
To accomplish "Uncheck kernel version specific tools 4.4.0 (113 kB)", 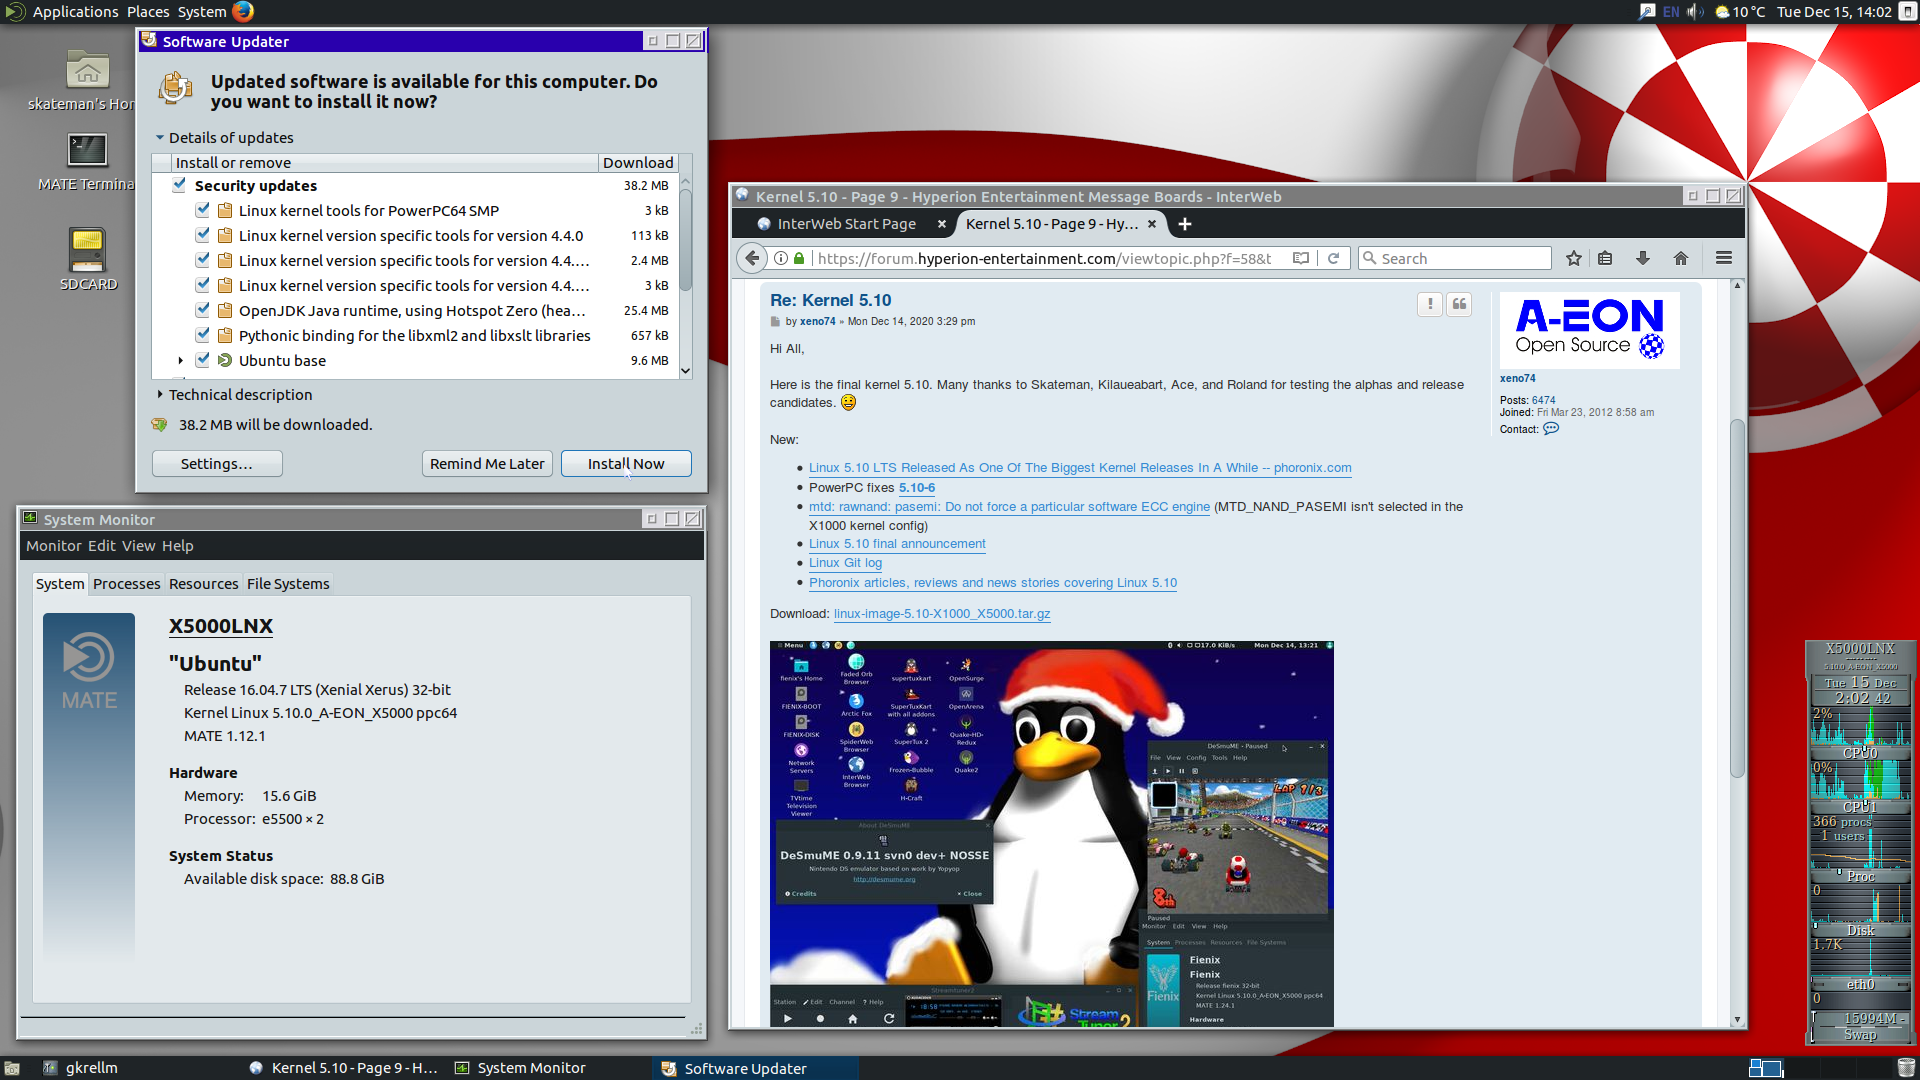I will [x=203, y=235].
